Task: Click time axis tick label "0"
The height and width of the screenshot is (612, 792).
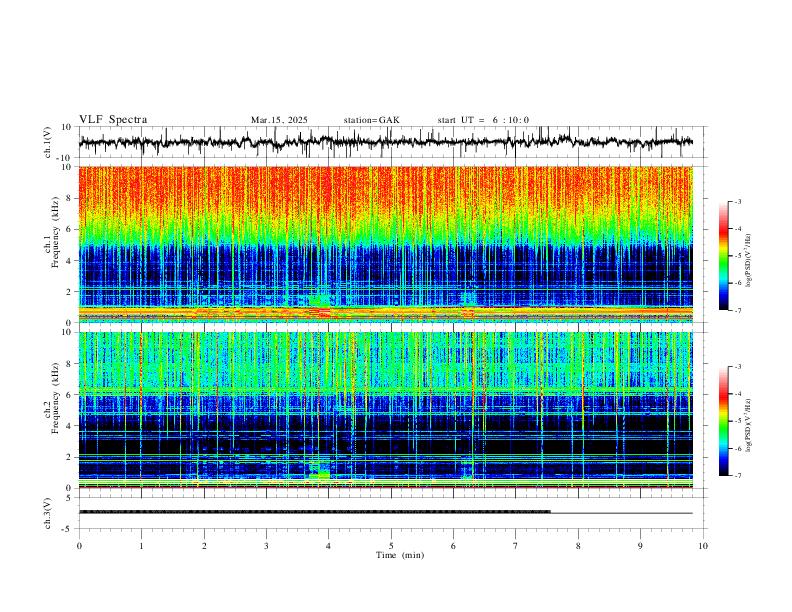Action: click(79, 546)
